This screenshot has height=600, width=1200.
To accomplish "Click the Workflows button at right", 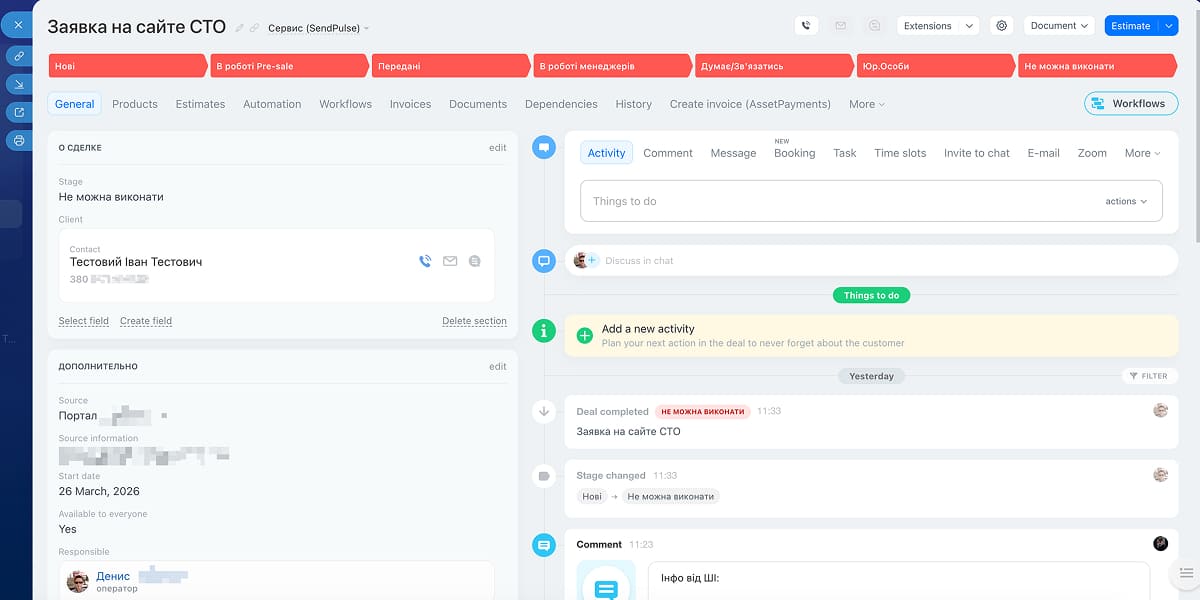I will pos(1129,103).
